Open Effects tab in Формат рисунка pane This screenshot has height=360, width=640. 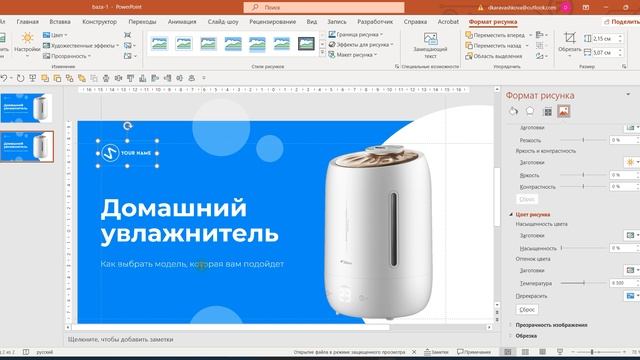[x=530, y=111]
